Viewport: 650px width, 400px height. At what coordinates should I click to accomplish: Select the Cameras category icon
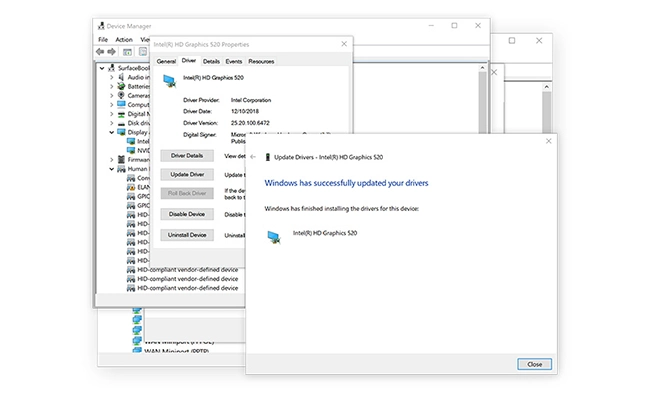121,95
